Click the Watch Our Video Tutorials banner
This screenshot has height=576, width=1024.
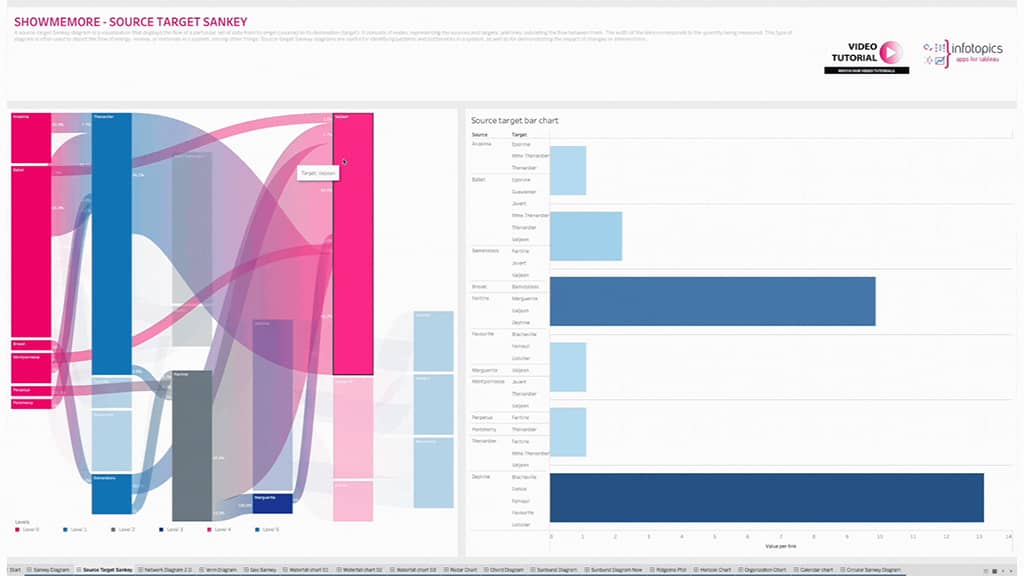pos(866,71)
